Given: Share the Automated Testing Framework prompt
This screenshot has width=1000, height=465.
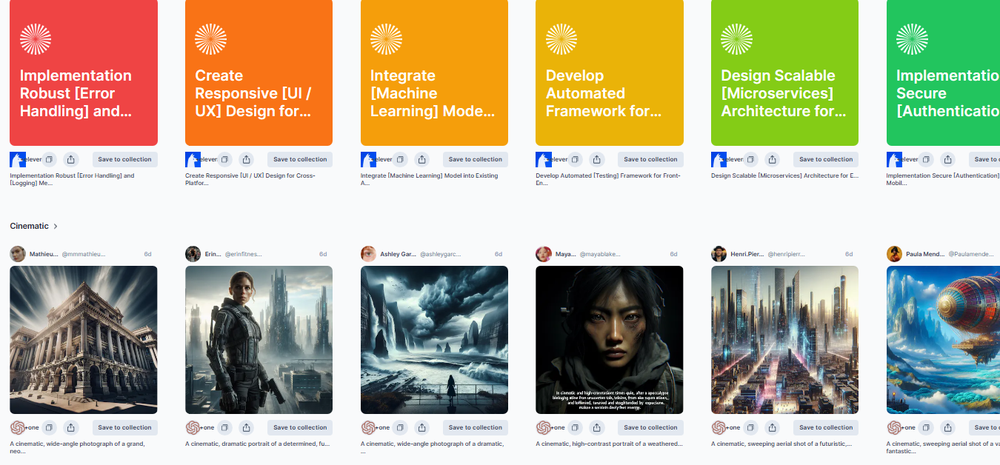Looking at the screenshot, I should [597, 159].
